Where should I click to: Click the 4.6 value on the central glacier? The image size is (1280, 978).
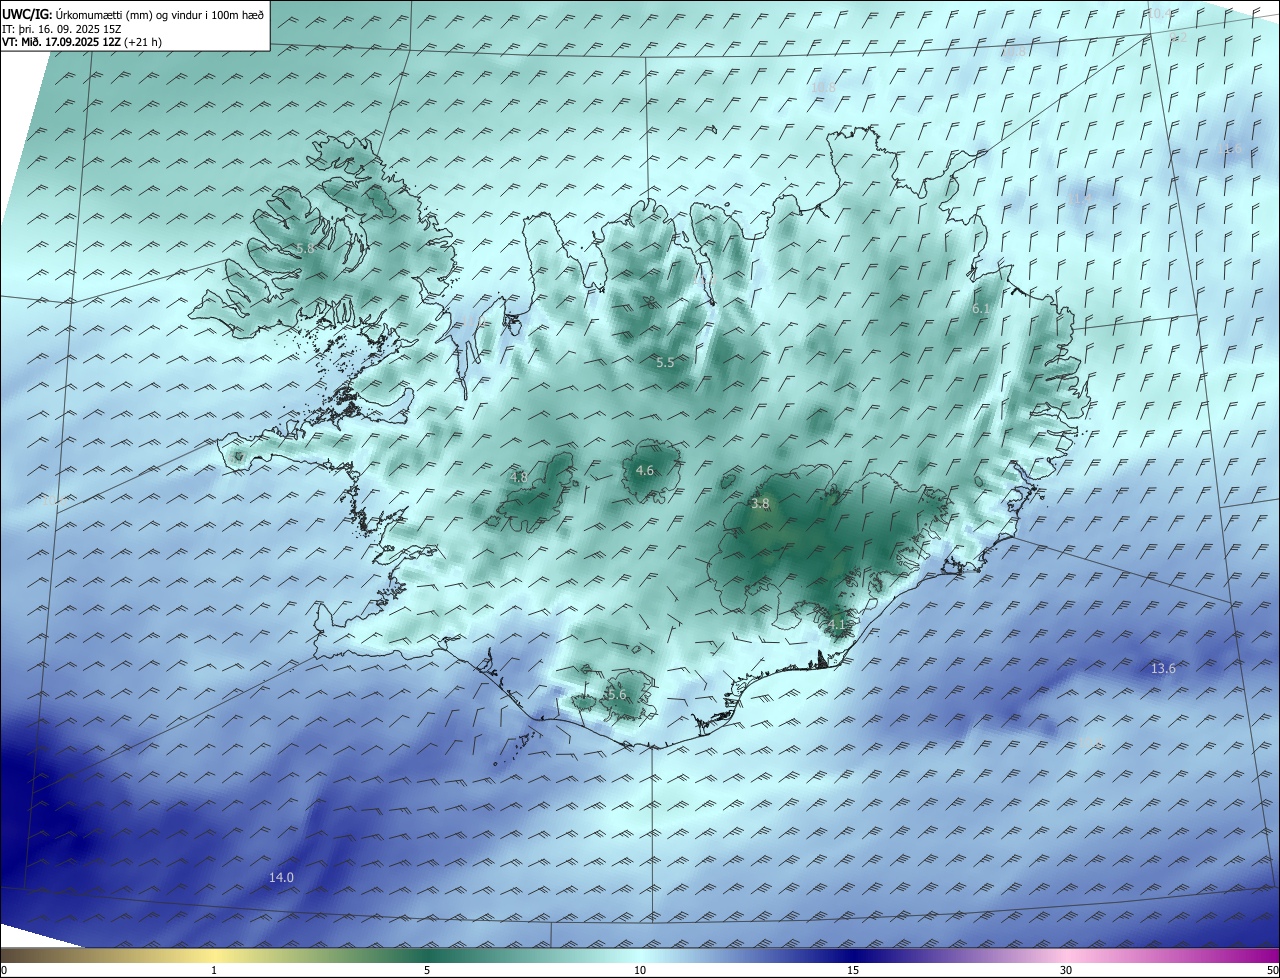pos(645,471)
